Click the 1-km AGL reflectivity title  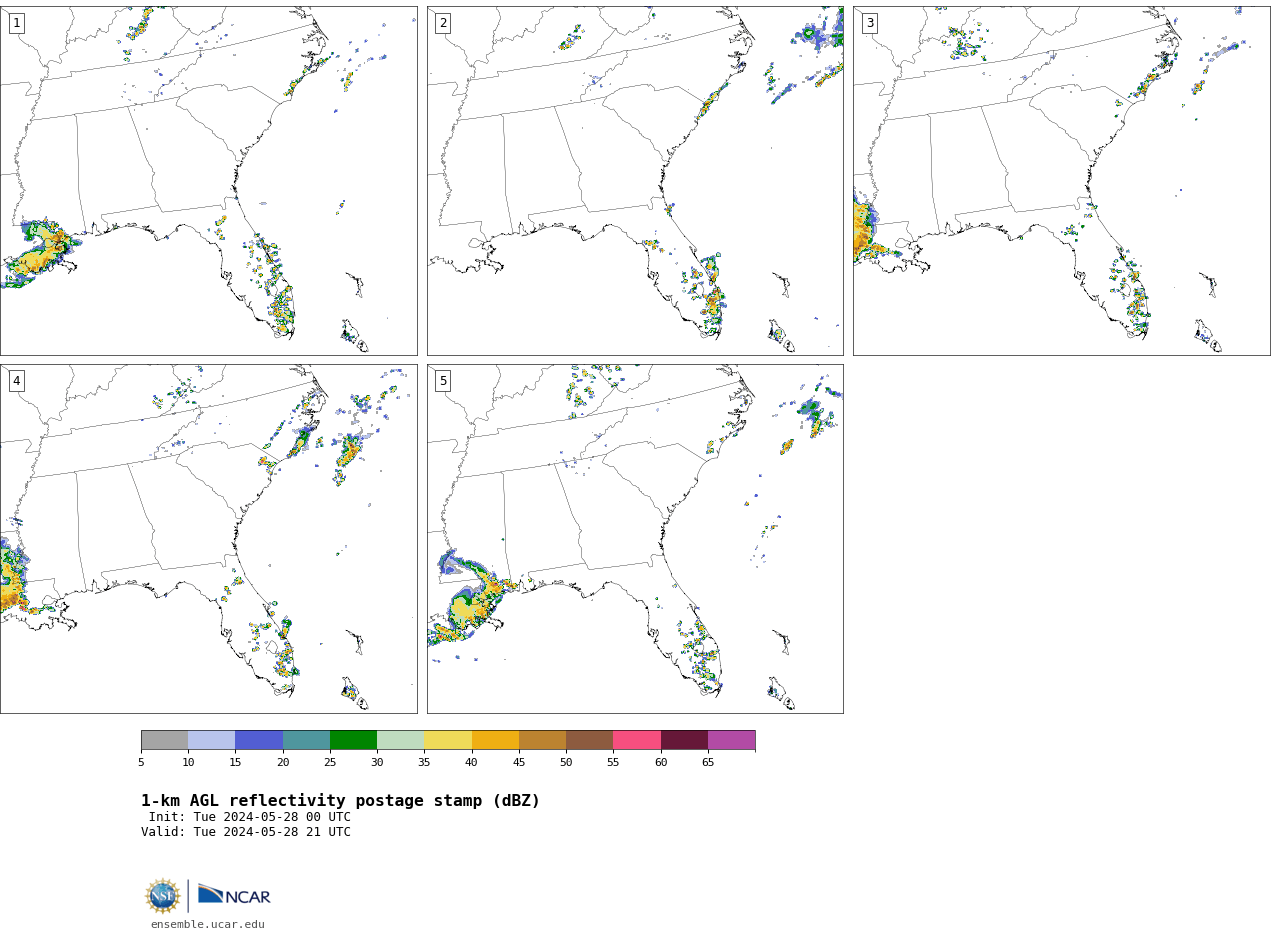click(340, 801)
